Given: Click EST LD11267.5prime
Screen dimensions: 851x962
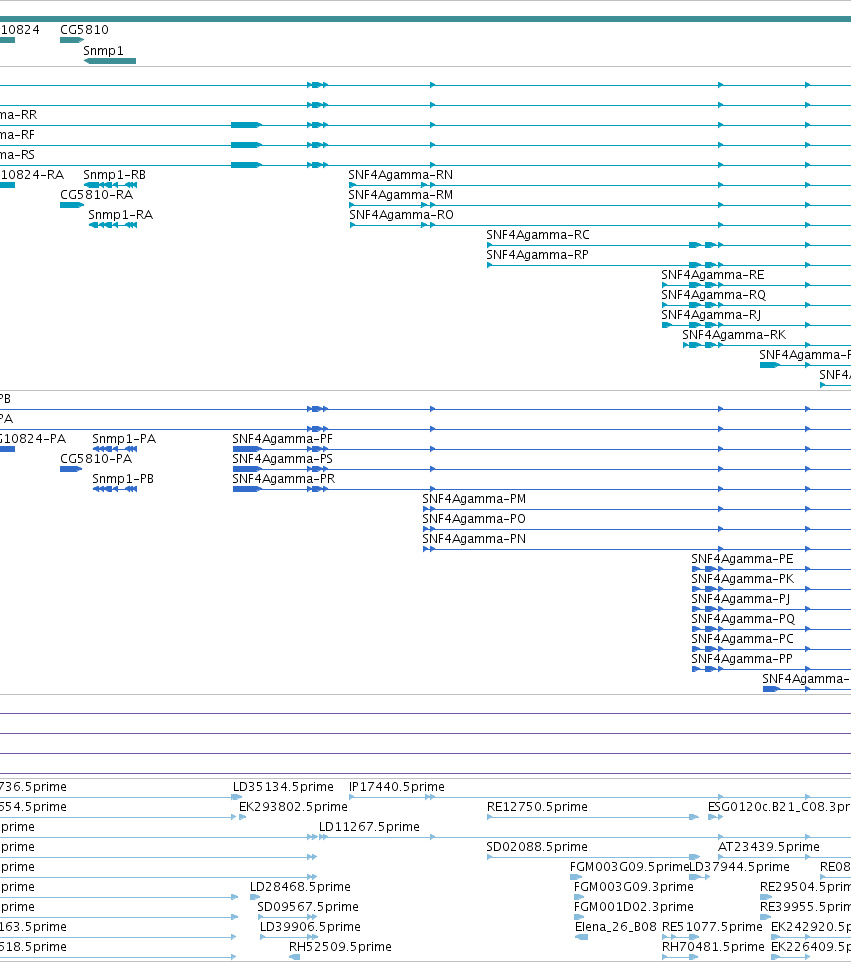Looking at the screenshot, I should (x=369, y=826).
